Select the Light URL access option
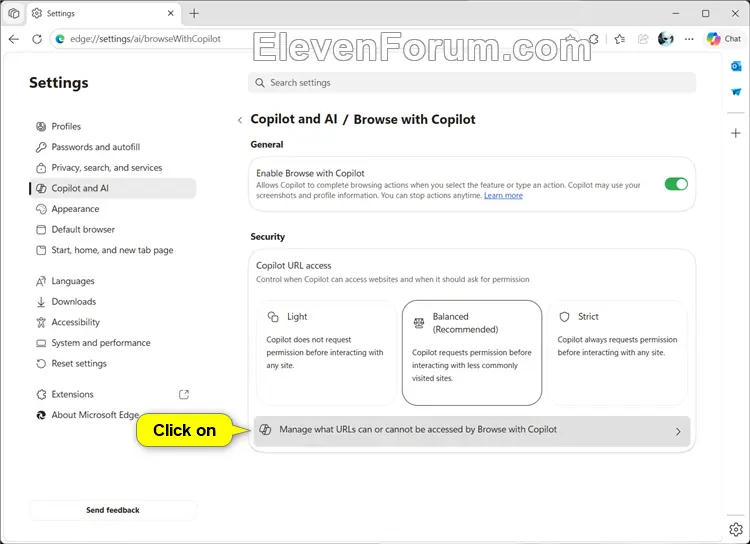The width and height of the screenshot is (750, 544). [326, 353]
